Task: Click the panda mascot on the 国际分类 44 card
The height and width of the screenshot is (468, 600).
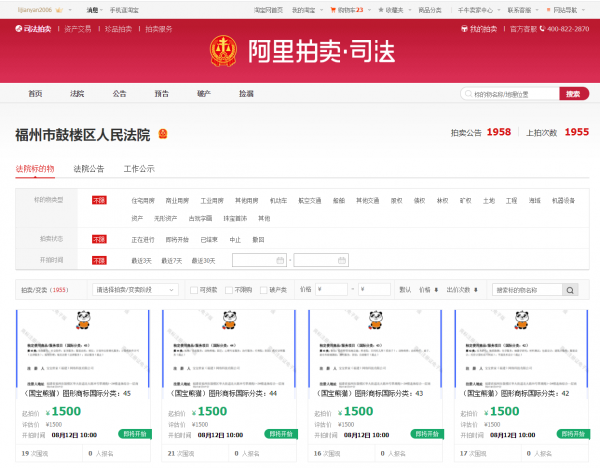Action: coord(229,320)
